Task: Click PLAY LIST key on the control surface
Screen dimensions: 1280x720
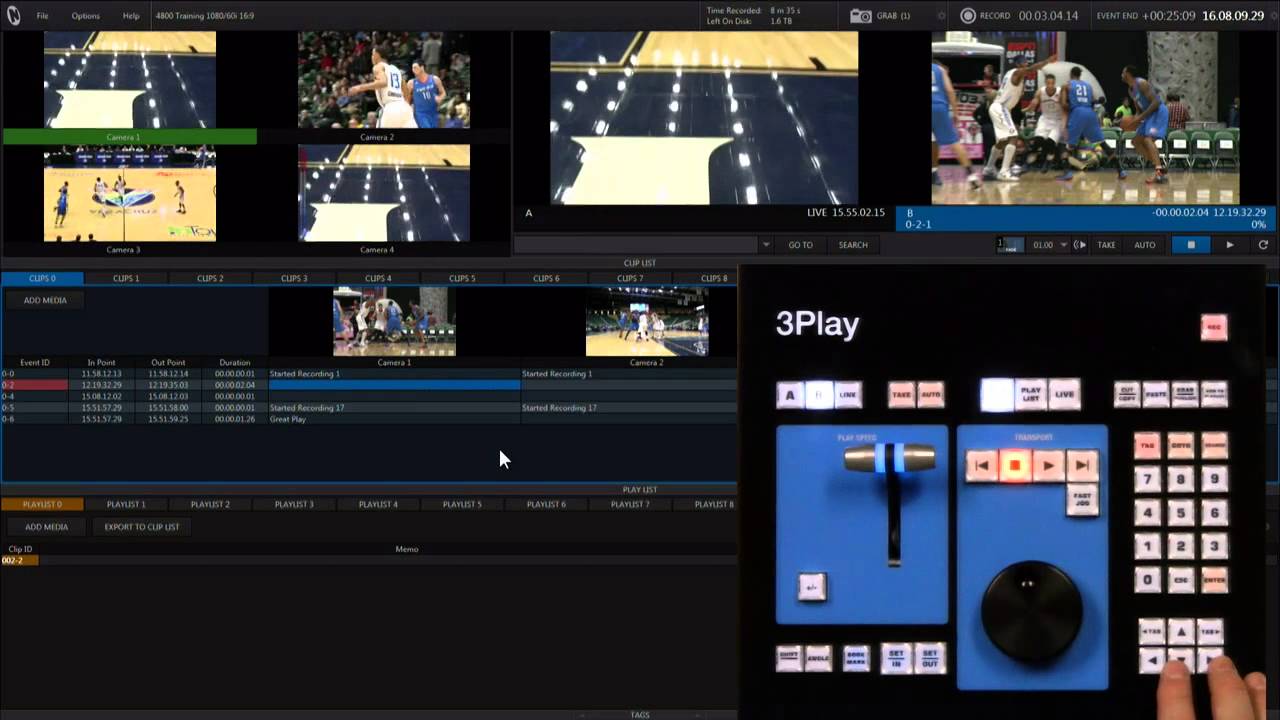Action: (1031, 394)
